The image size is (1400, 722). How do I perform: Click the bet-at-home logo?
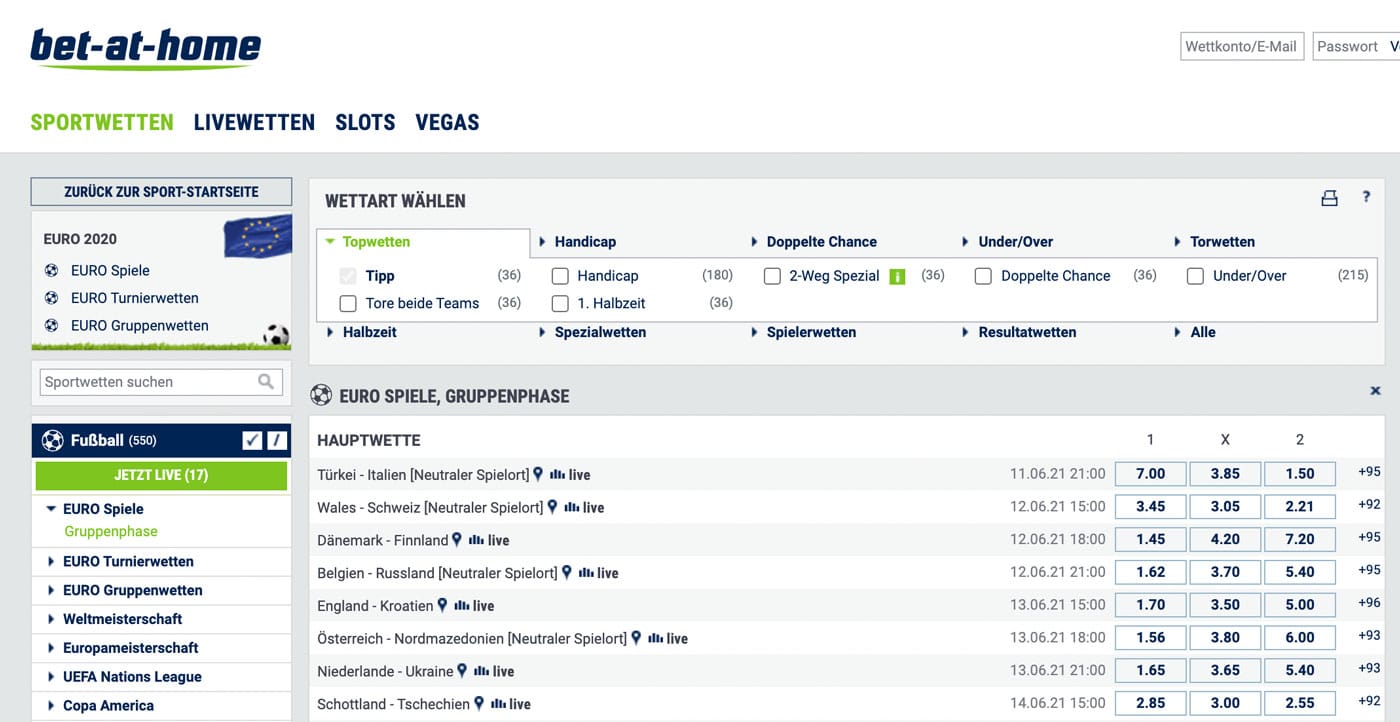146,48
